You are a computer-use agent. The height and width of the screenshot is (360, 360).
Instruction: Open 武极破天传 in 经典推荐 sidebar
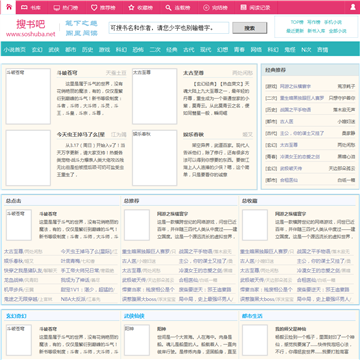pyautogui.click(x=291, y=168)
